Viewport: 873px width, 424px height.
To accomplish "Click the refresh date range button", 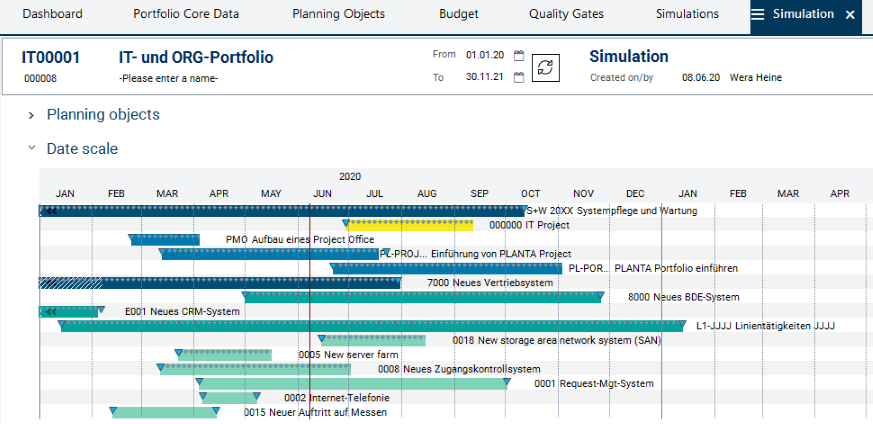I will click(x=546, y=67).
